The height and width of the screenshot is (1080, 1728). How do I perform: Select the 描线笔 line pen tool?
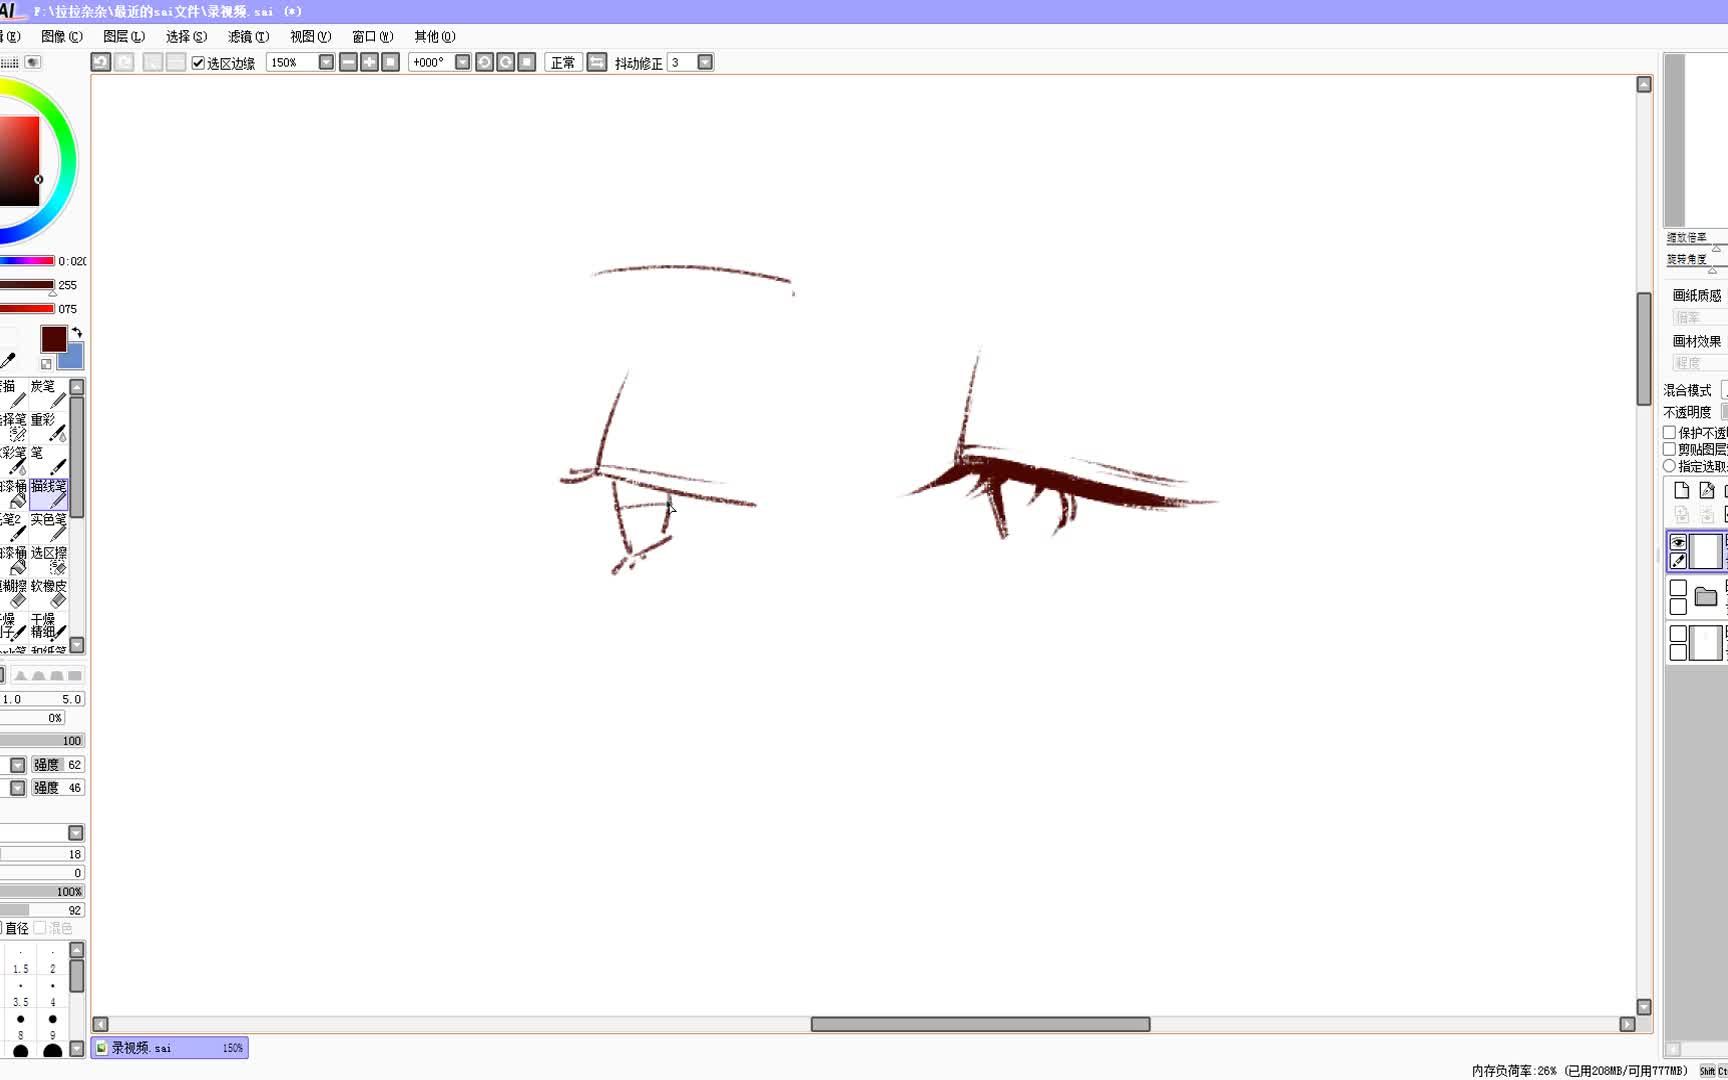(x=49, y=493)
